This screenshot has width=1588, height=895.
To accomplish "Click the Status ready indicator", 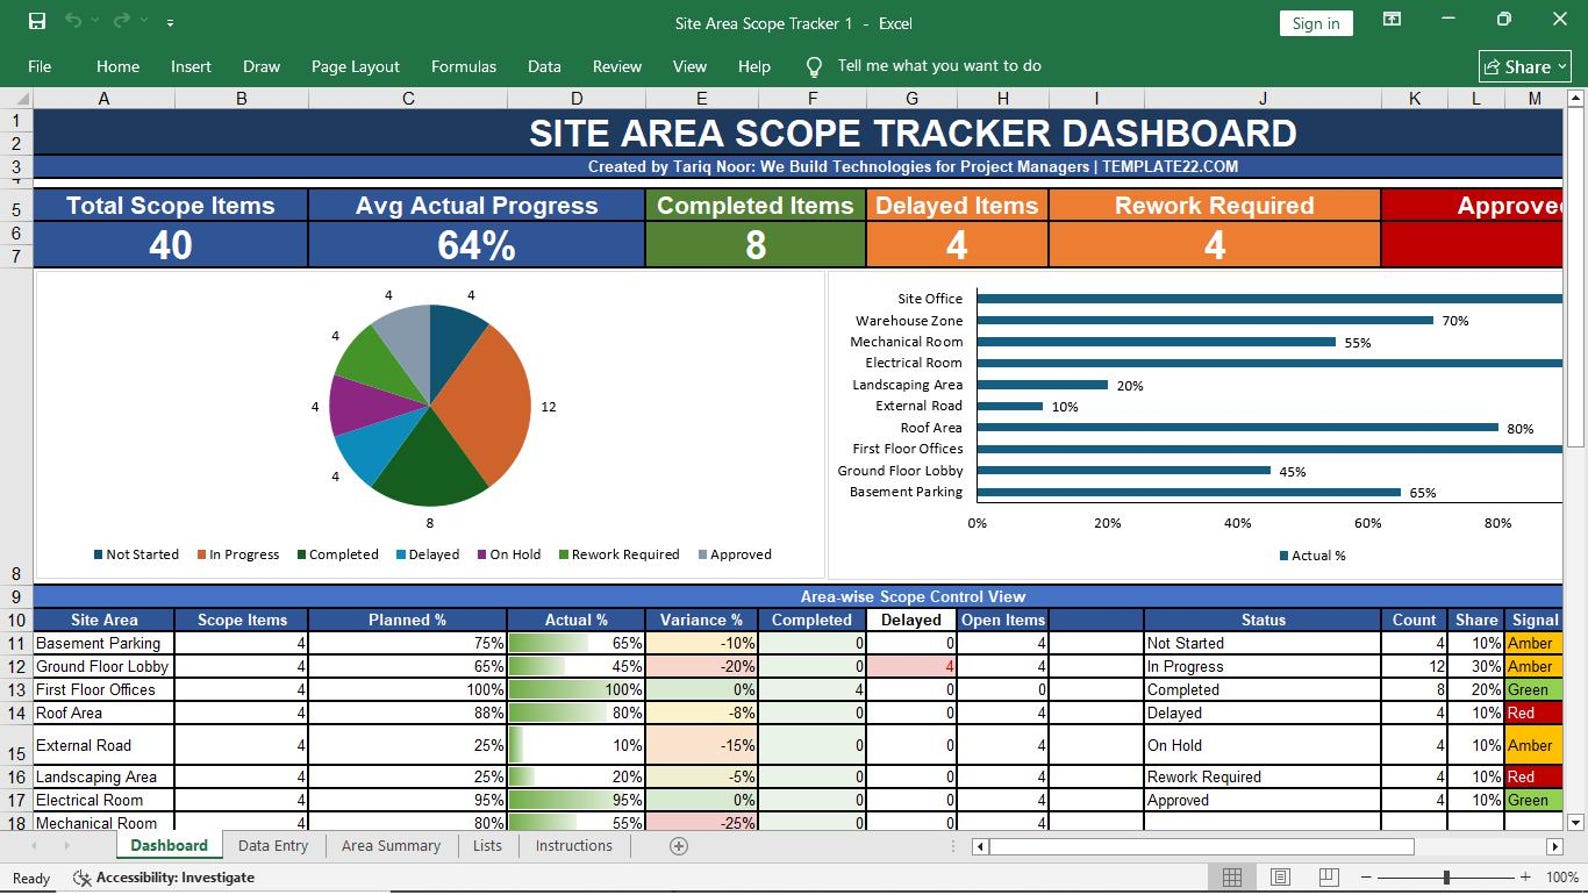I will point(31,878).
